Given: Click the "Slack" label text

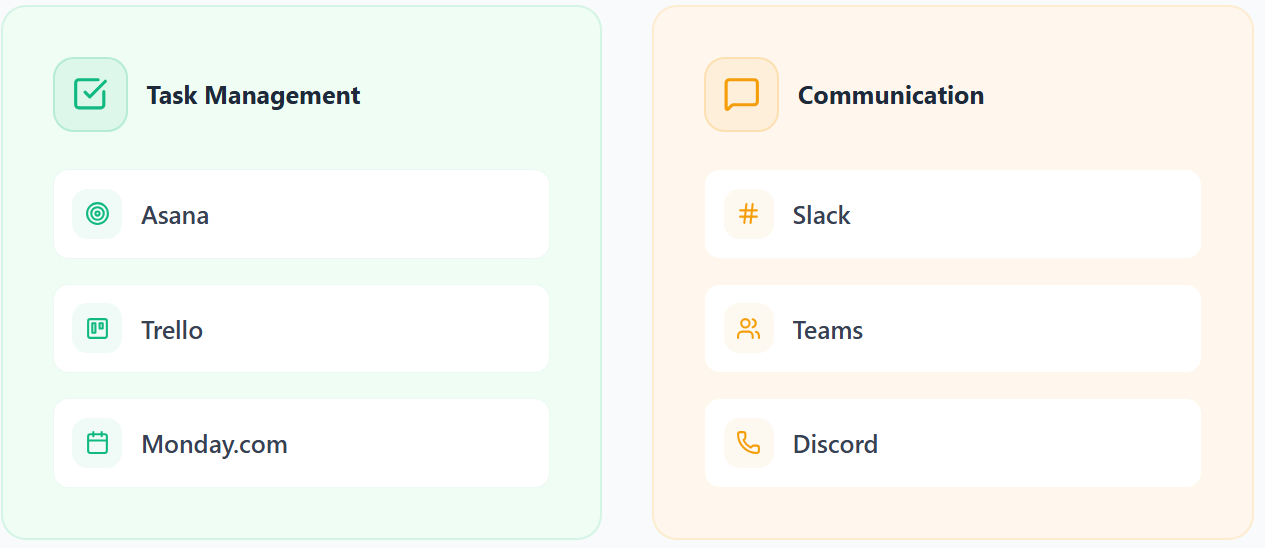Looking at the screenshot, I should pos(821,215).
